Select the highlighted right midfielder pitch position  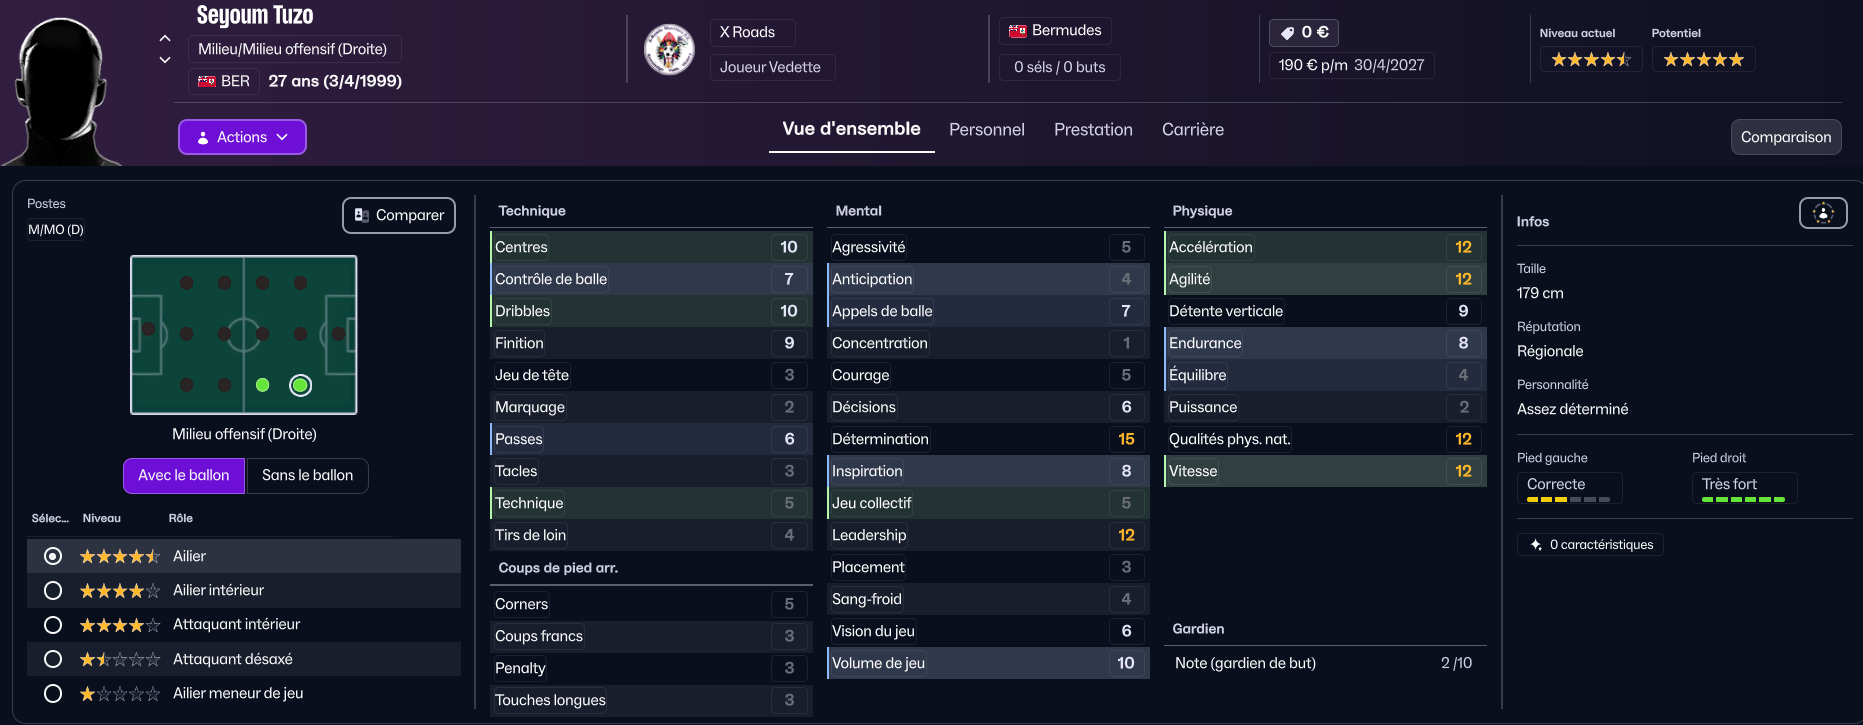300,385
